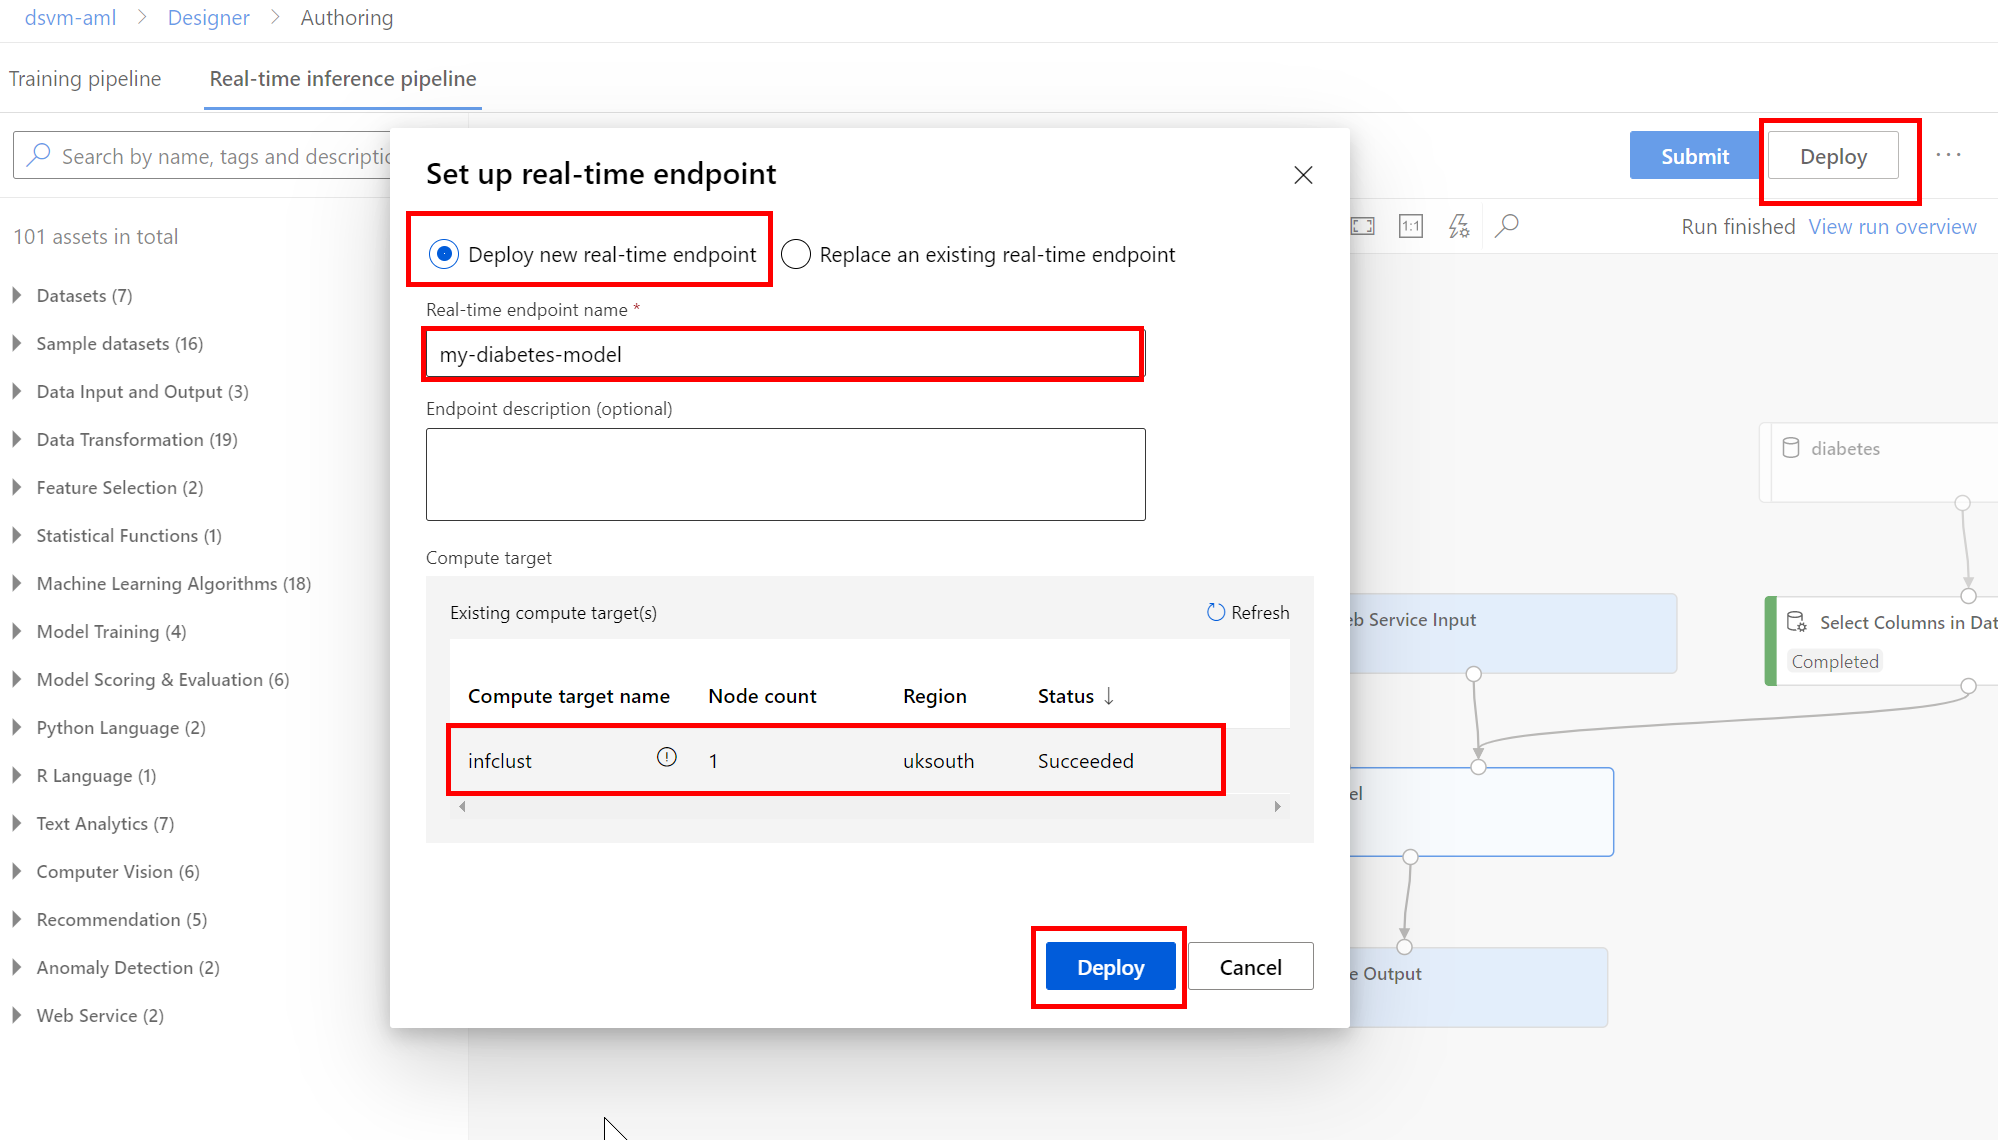Switch to the Training pipeline tab

[x=85, y=78]
